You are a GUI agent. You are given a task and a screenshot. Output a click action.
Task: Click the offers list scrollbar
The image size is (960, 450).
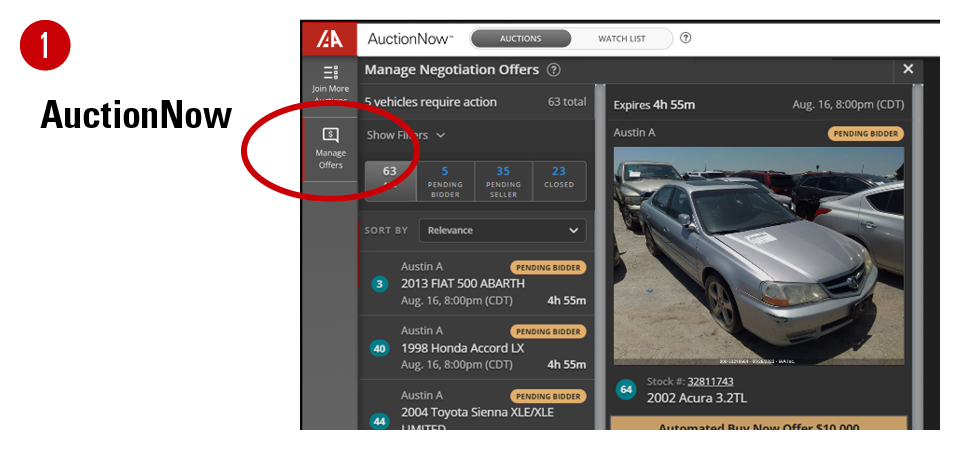tap(599, 257)
